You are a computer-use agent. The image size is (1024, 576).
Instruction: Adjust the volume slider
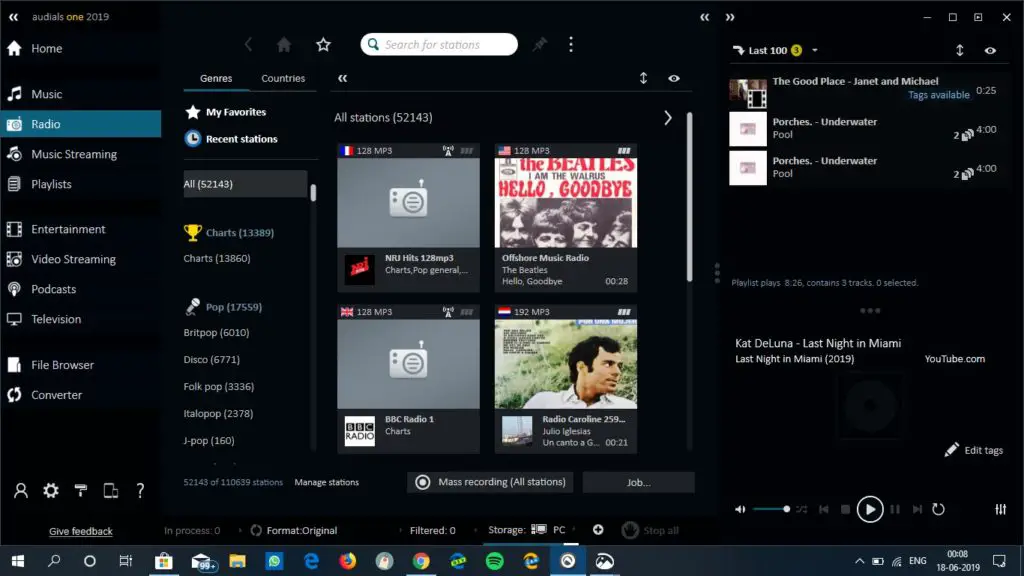pos(771,509)
